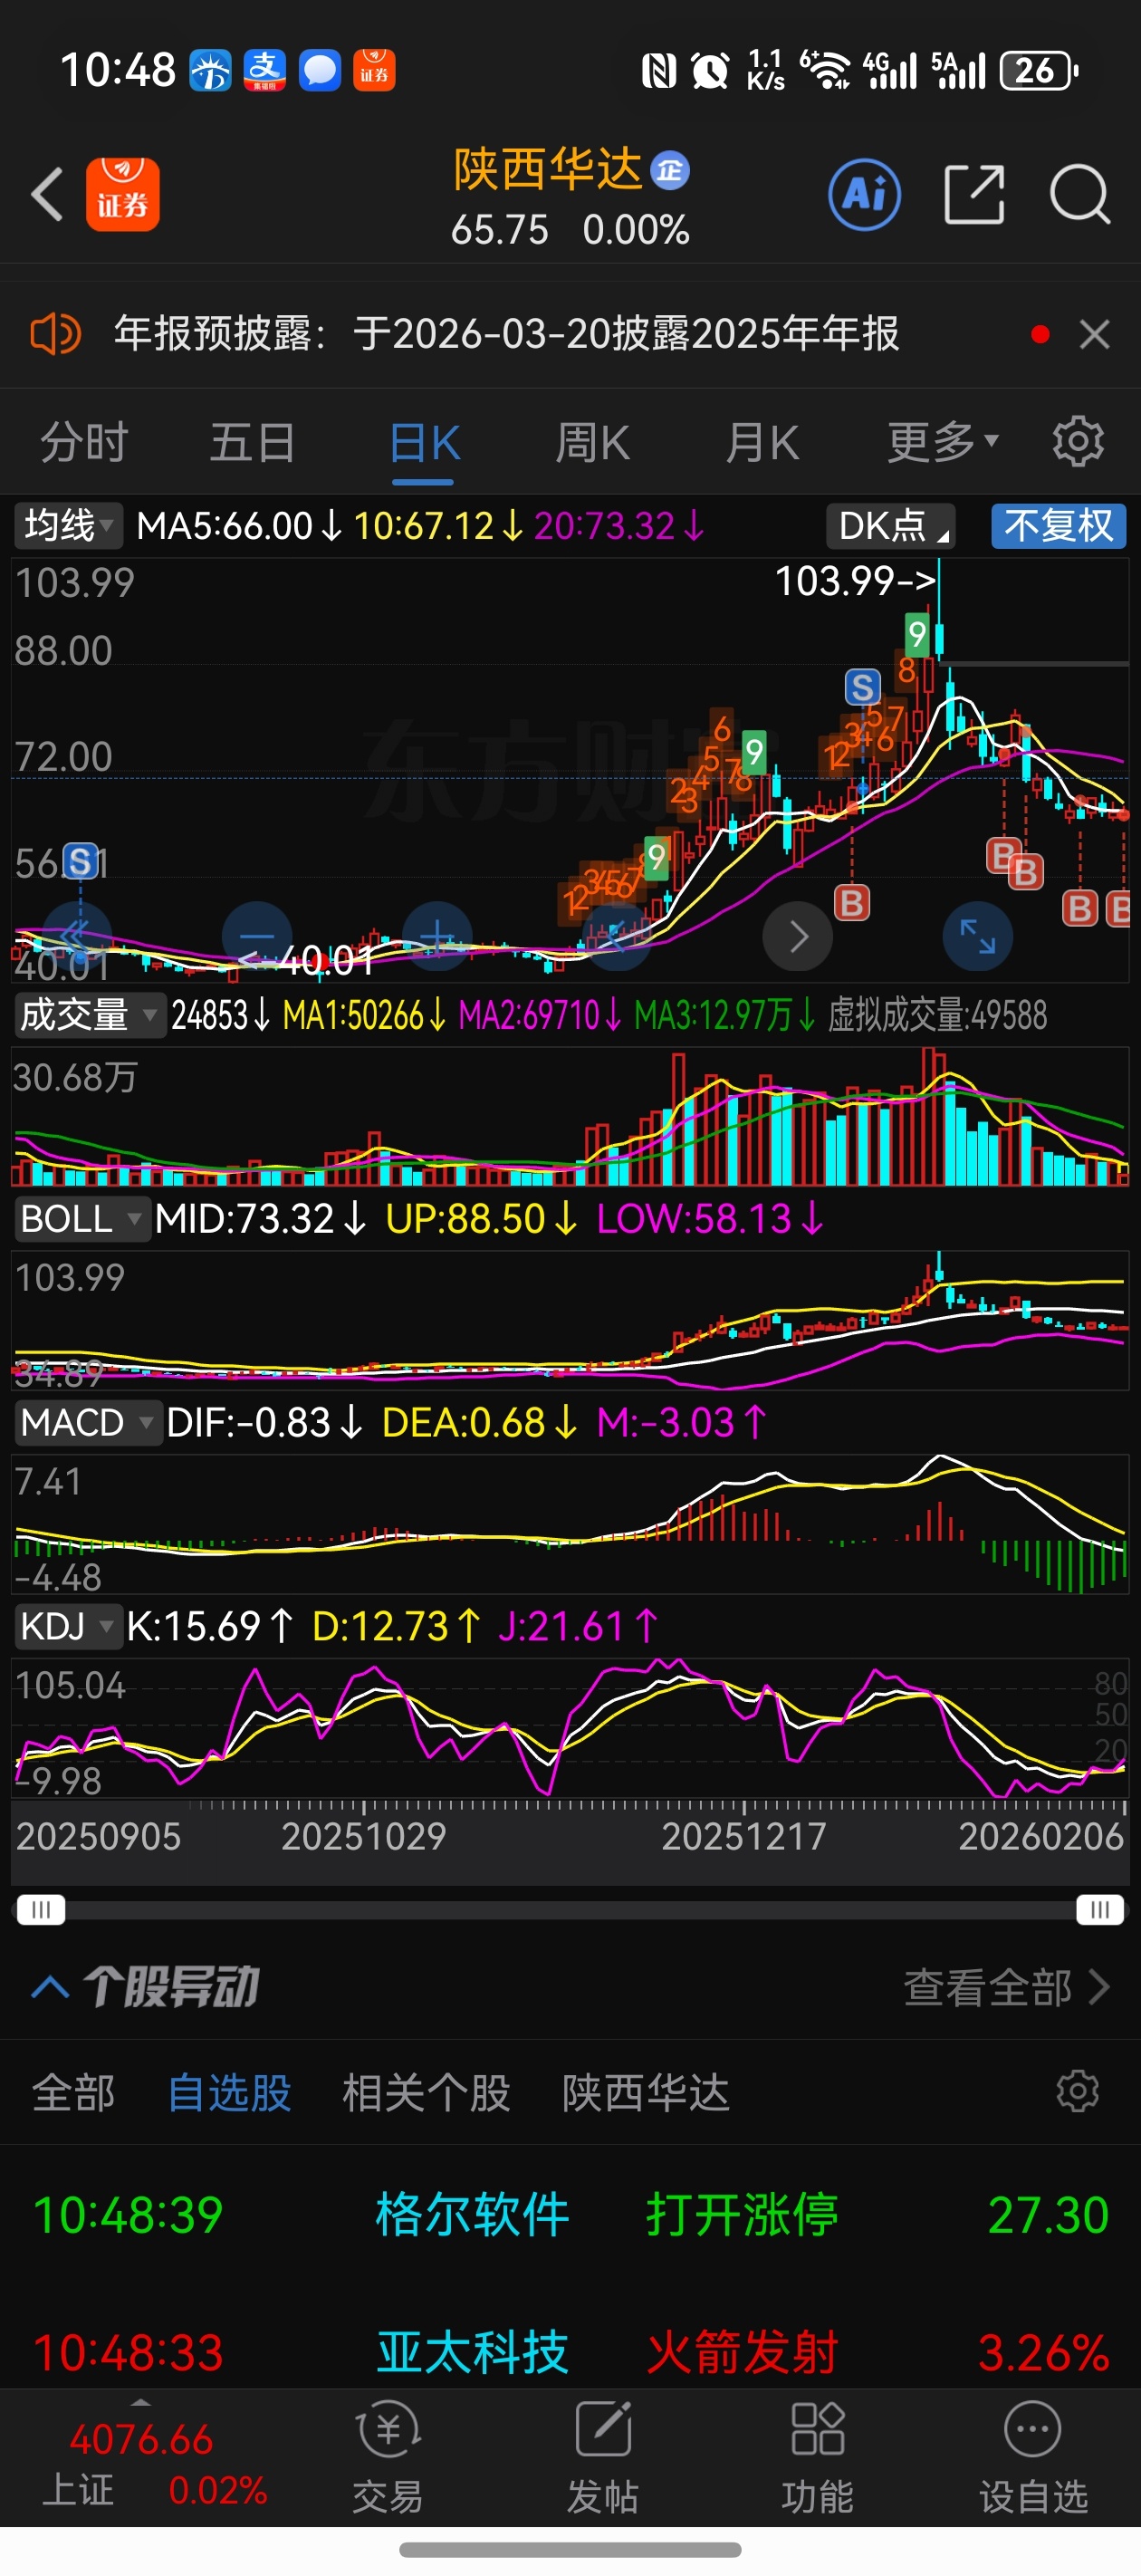The width and height of the screenshot is (1141, 2576).
Task: Tap the blue 正 badge beside 陕西华达
Action: click(x=670, y=170)
